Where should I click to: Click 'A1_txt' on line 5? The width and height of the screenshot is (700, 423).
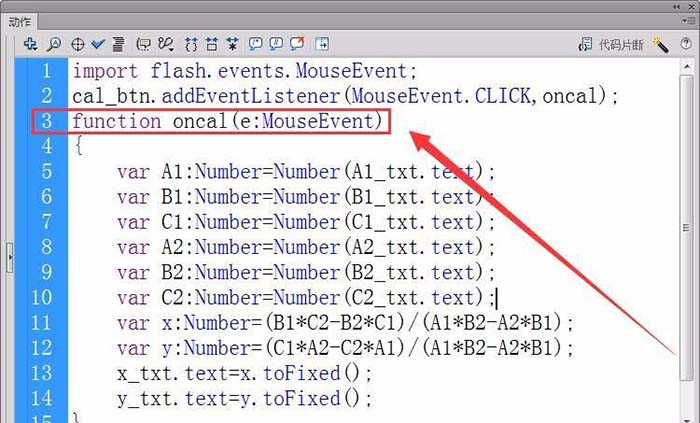[385, 172]
